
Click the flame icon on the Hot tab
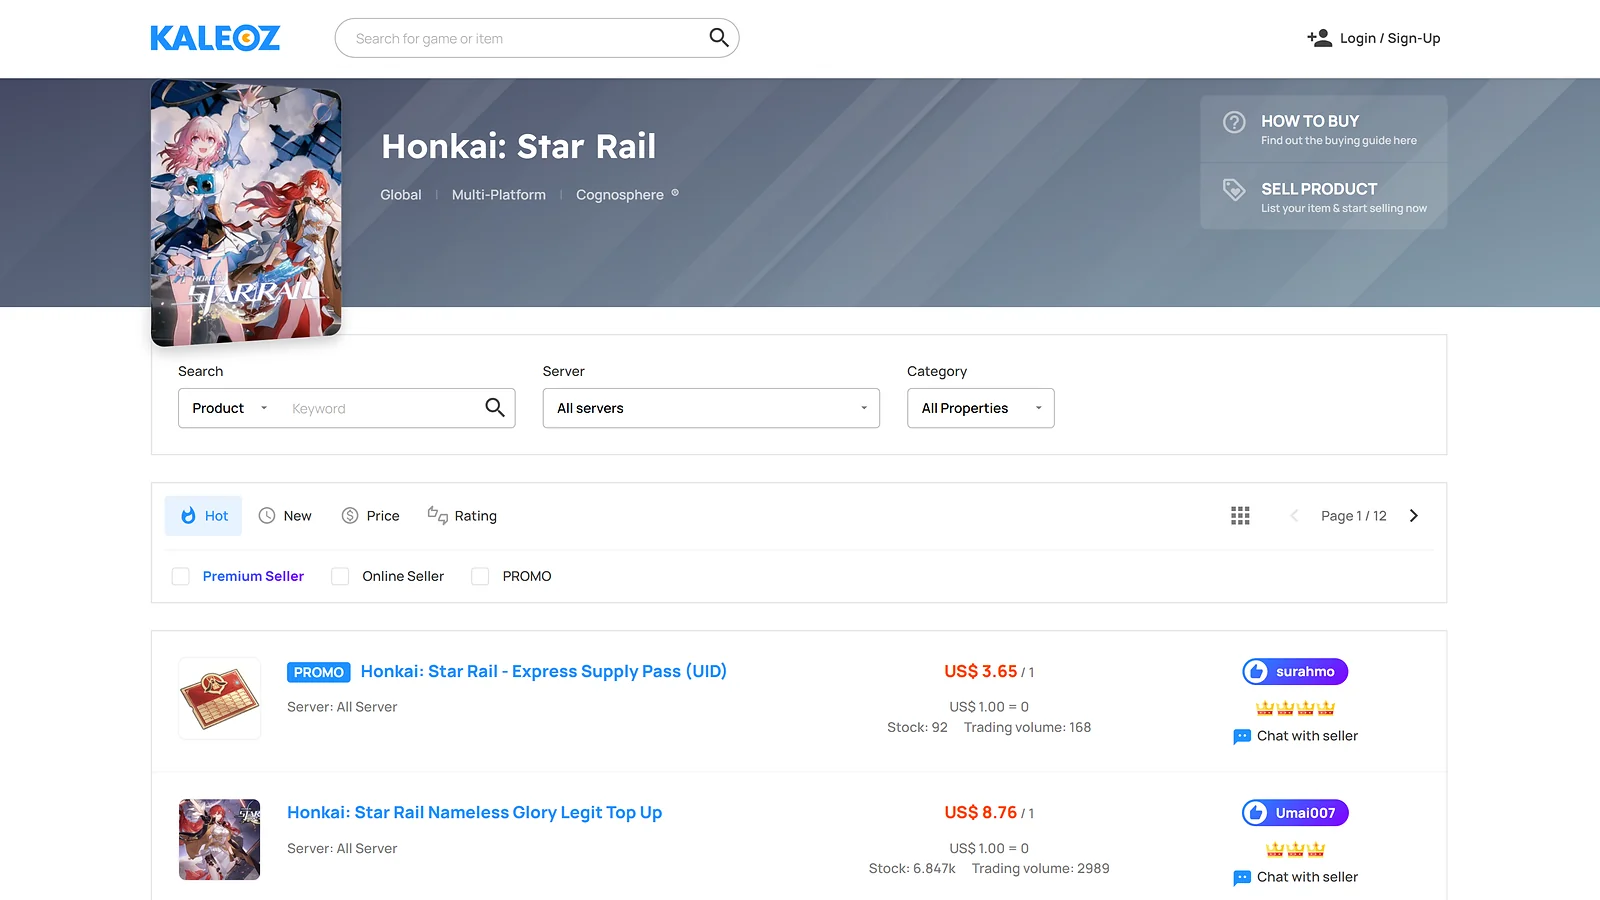tap(188, 516)
